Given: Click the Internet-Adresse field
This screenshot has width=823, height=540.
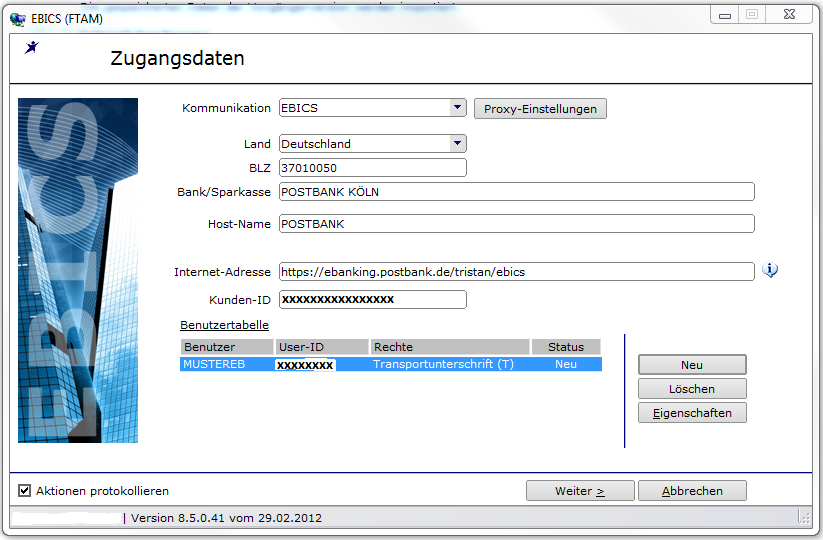Looking at the screenshot, I should pyautogui.click(x=516, y=271).
